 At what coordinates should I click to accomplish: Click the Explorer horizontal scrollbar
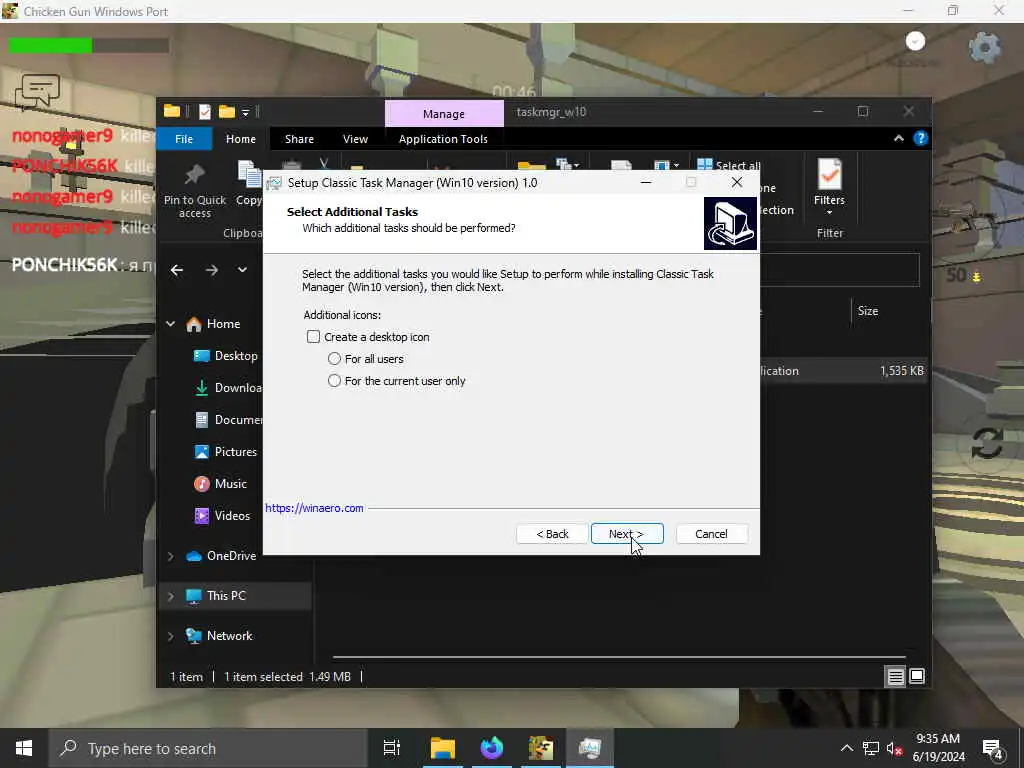coord(619,656)
